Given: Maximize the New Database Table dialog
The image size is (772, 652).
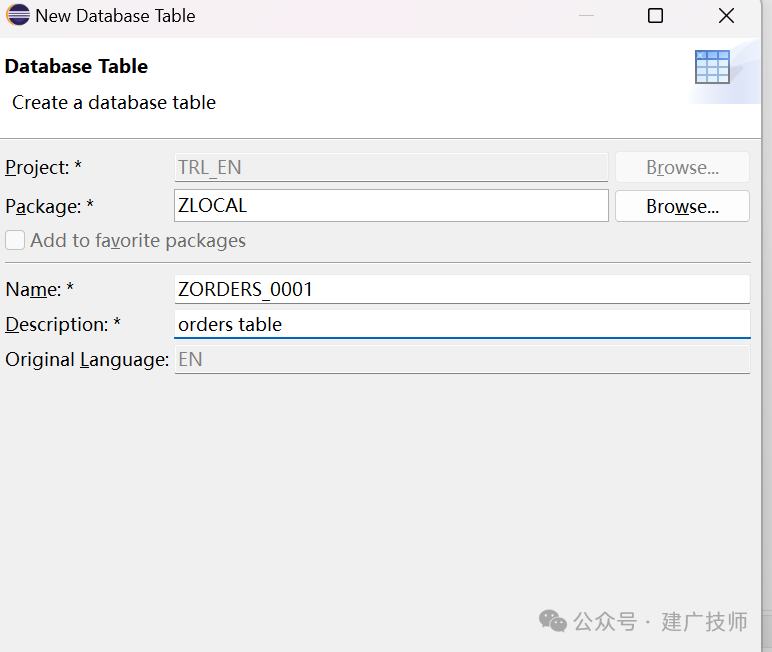Looking at the screenshot, I should pyautogui.click(x=655, y=16).
